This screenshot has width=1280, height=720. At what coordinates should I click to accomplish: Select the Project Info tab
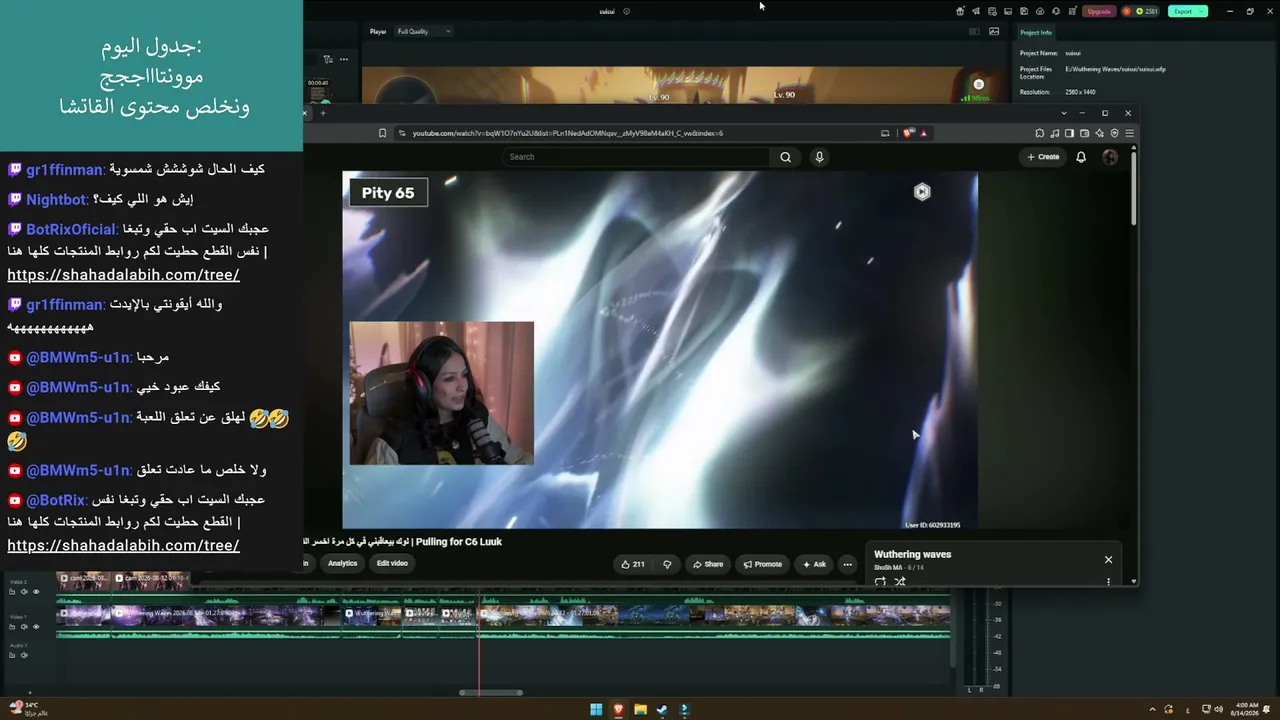pyautogui.click(x=1036, y=32)
